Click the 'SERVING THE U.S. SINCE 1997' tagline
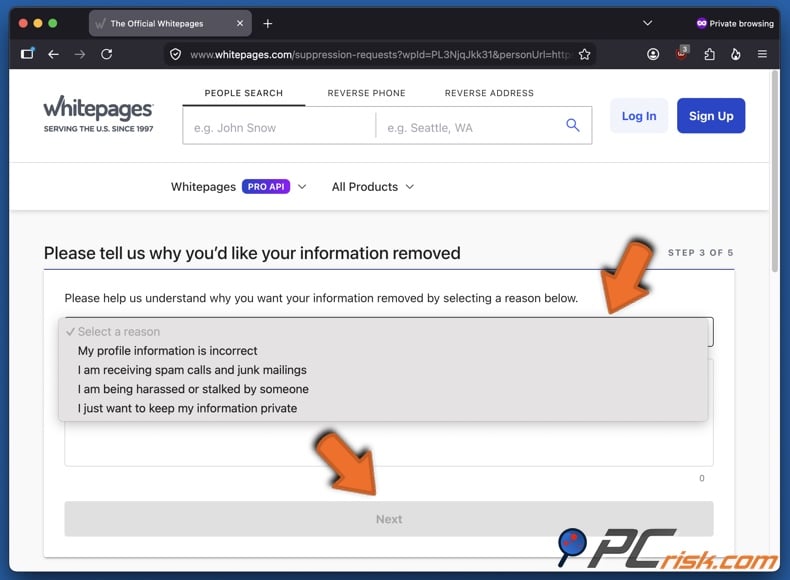Viewport: 790px width, 580px height. tap(98, 128)
